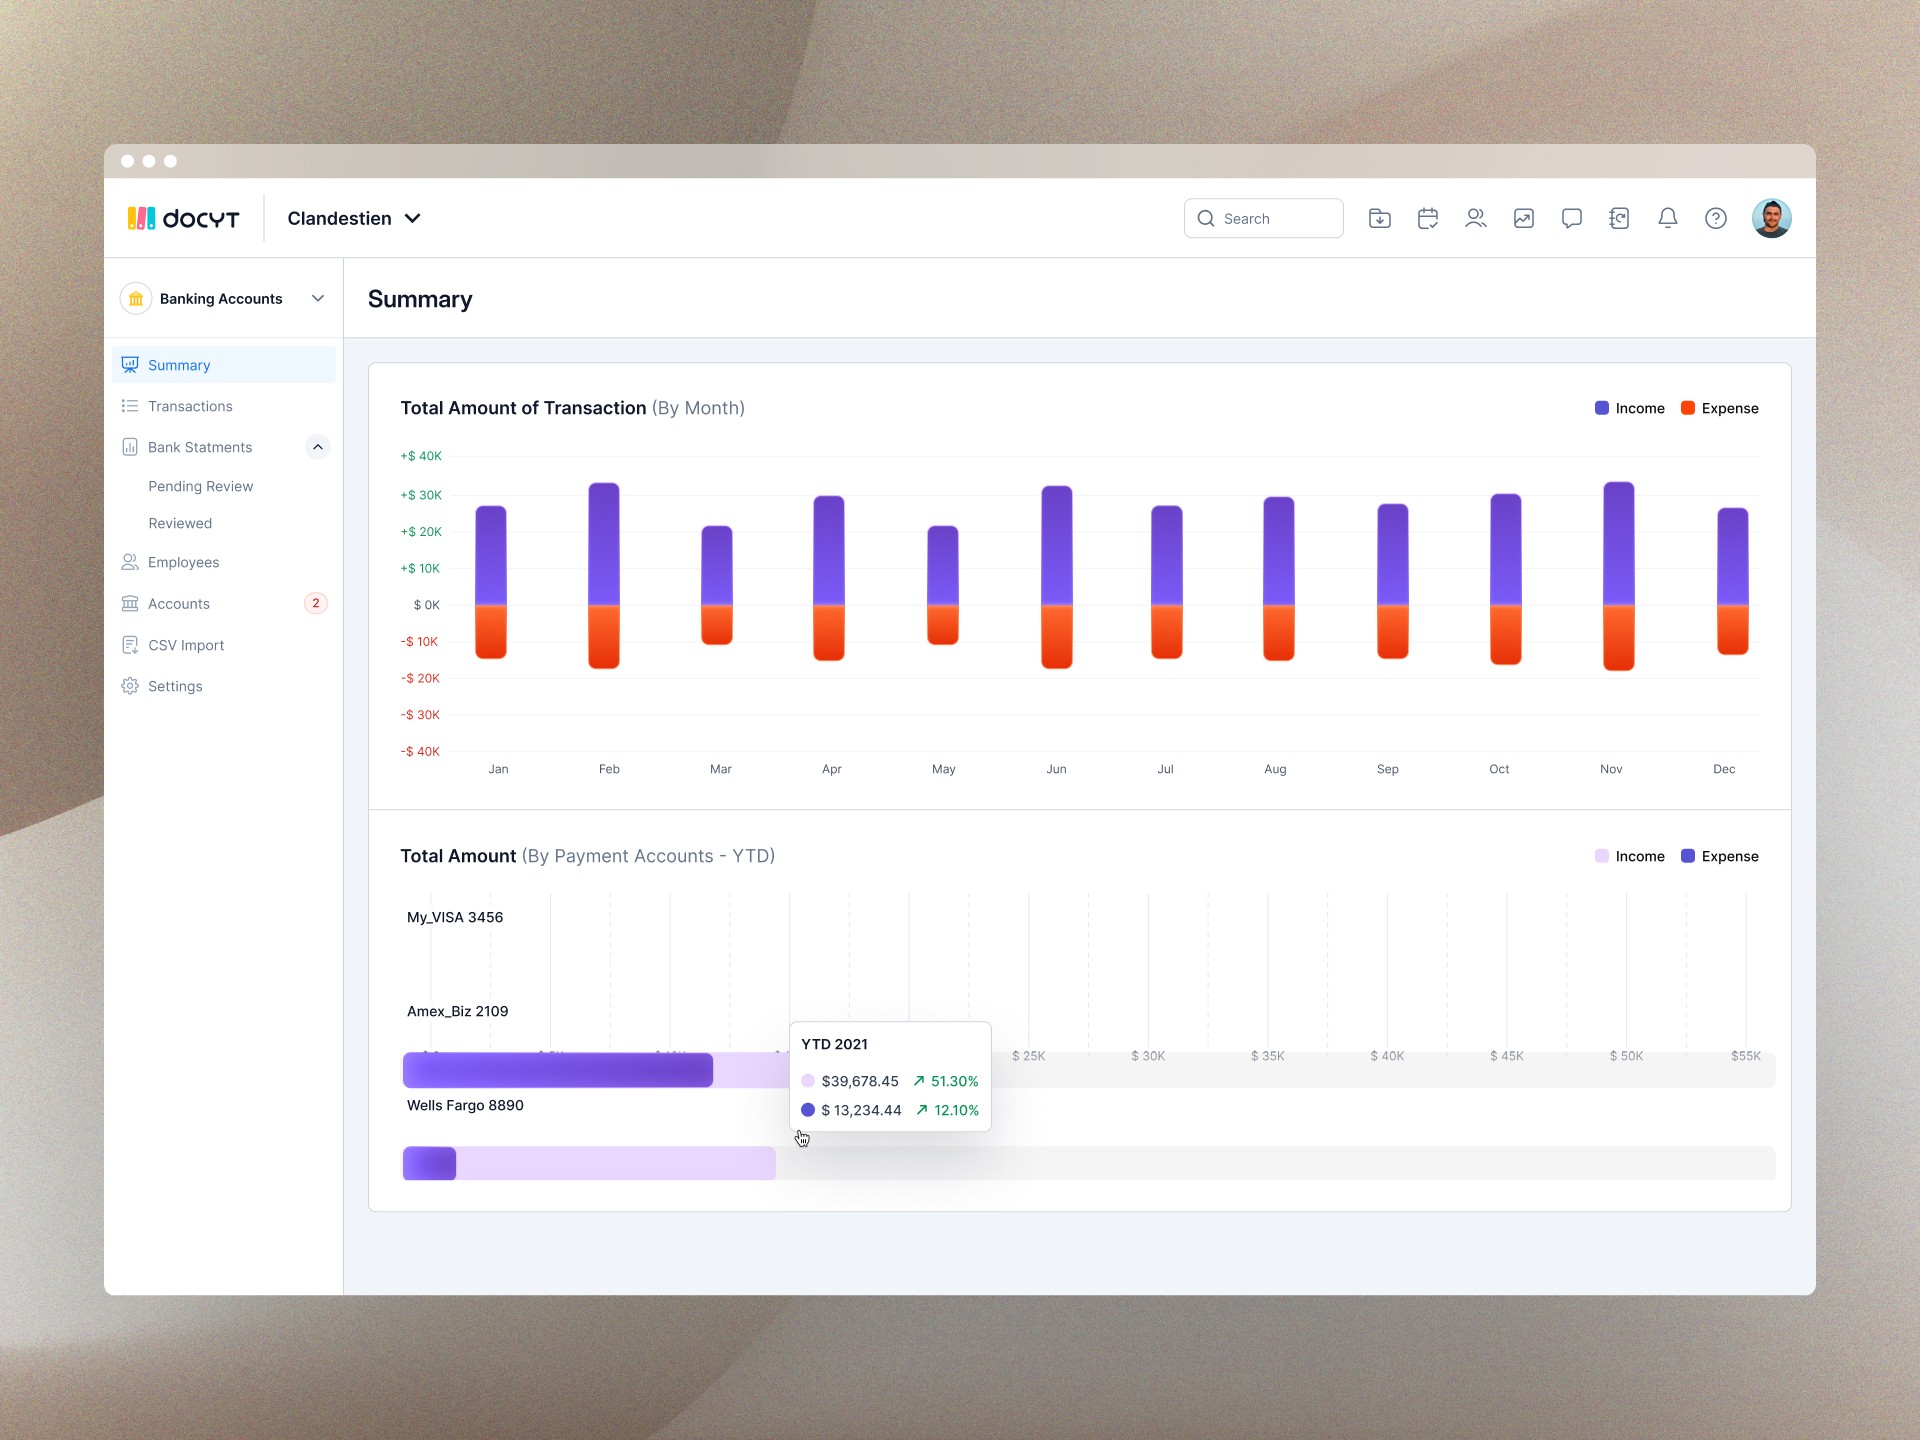
Task: Open Bank Statments in the sidebar
Action: 200,447
